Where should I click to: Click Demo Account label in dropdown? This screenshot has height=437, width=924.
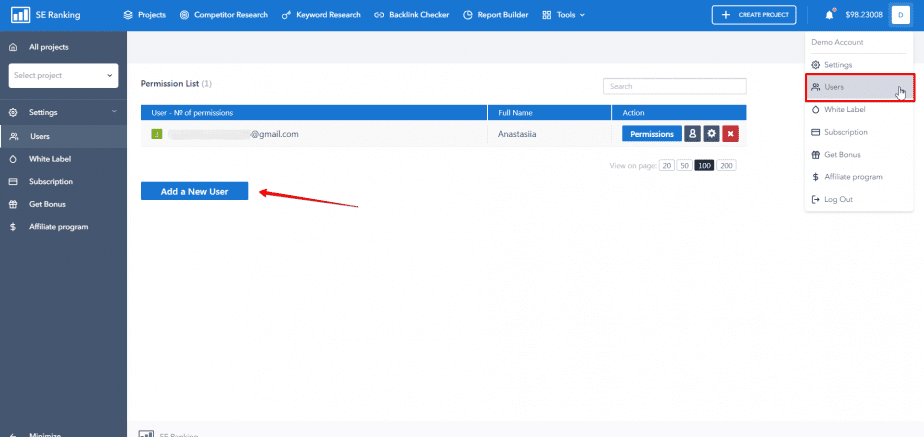pos(837,42)
